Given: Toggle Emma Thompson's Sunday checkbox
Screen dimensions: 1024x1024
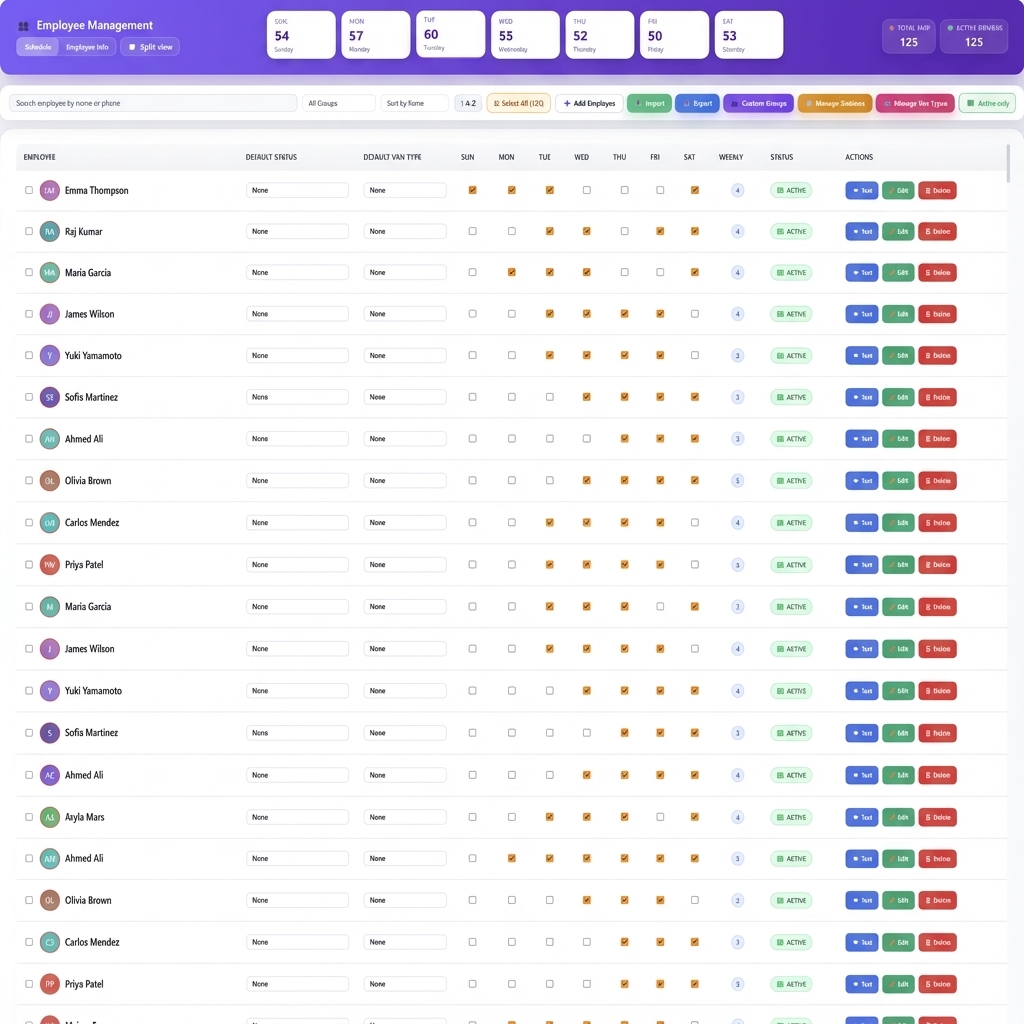Looking at the screenshot, I should pos(472,190).
